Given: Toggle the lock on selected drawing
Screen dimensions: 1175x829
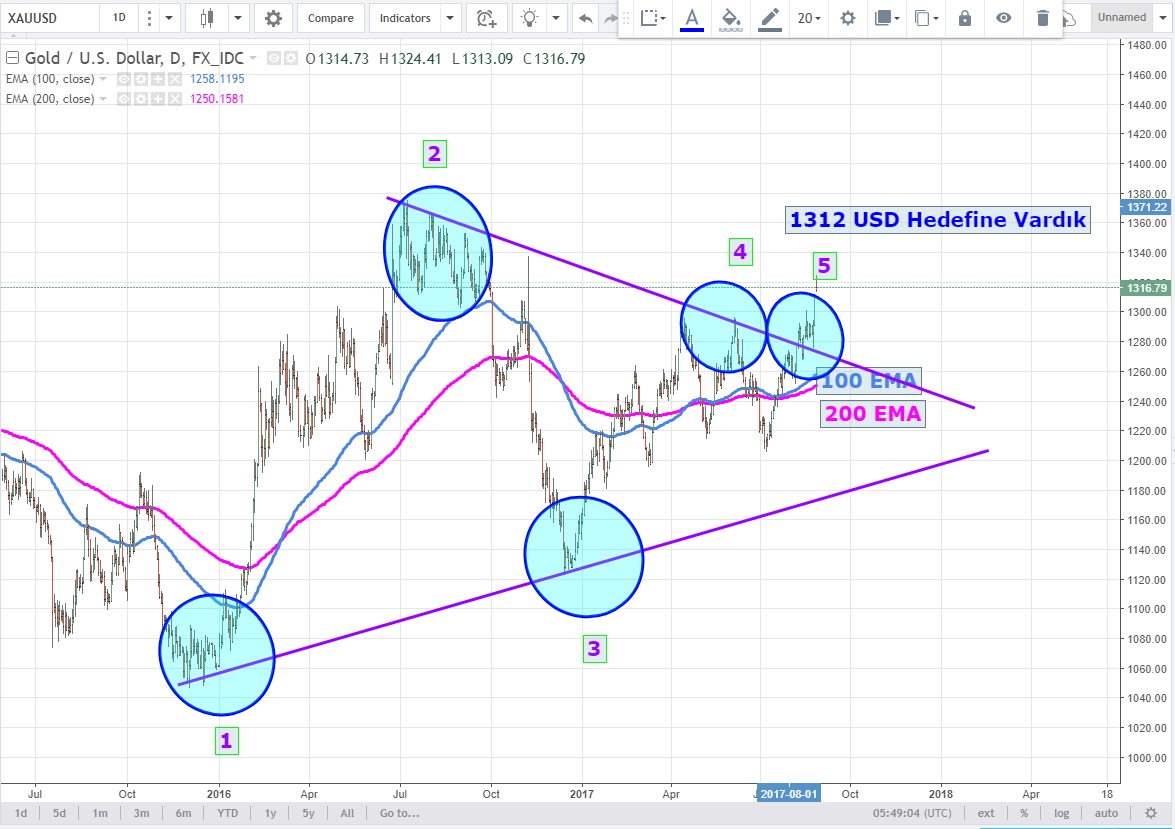Looking at the screenshot, I should click(964, 18).
